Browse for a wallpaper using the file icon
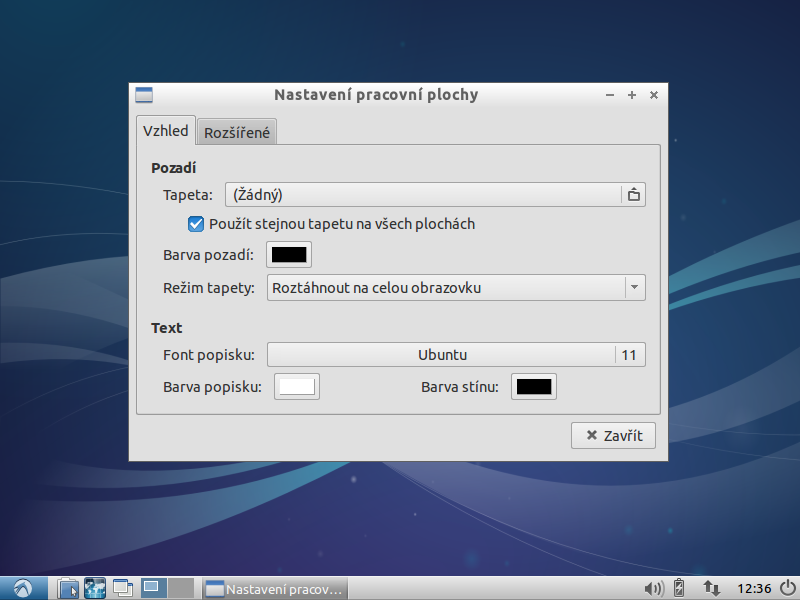This screenshot has width=800, height=600. [633, 194]
